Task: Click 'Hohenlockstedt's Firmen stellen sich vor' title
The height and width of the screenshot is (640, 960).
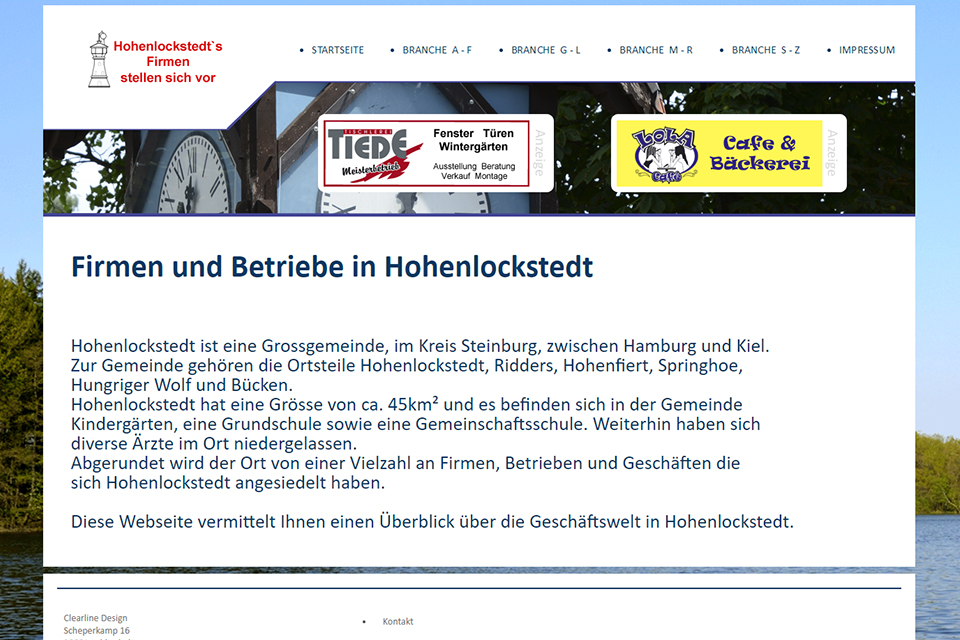Action: click(x=167, y=61)
